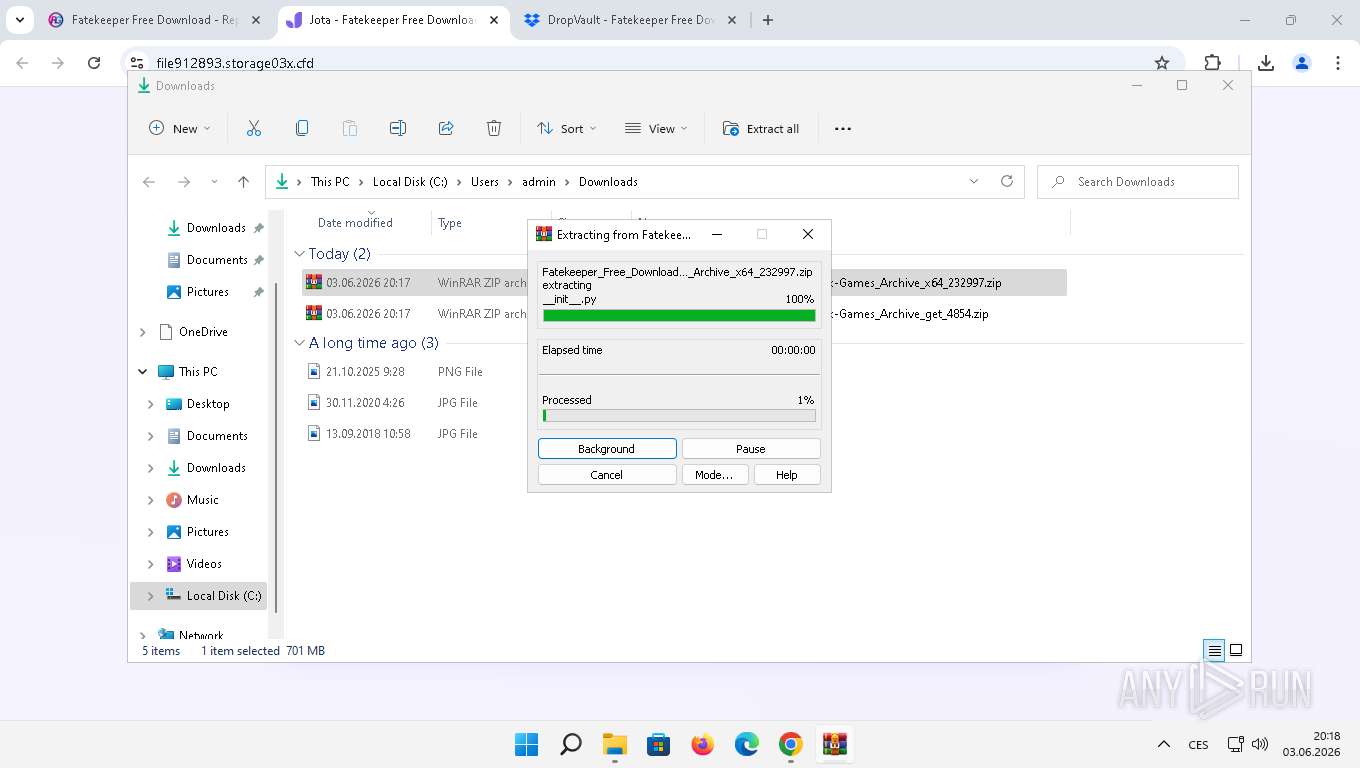
Task: Open the See more (three dots) menu
Action: pyautogui.click(x=843, y=128)
